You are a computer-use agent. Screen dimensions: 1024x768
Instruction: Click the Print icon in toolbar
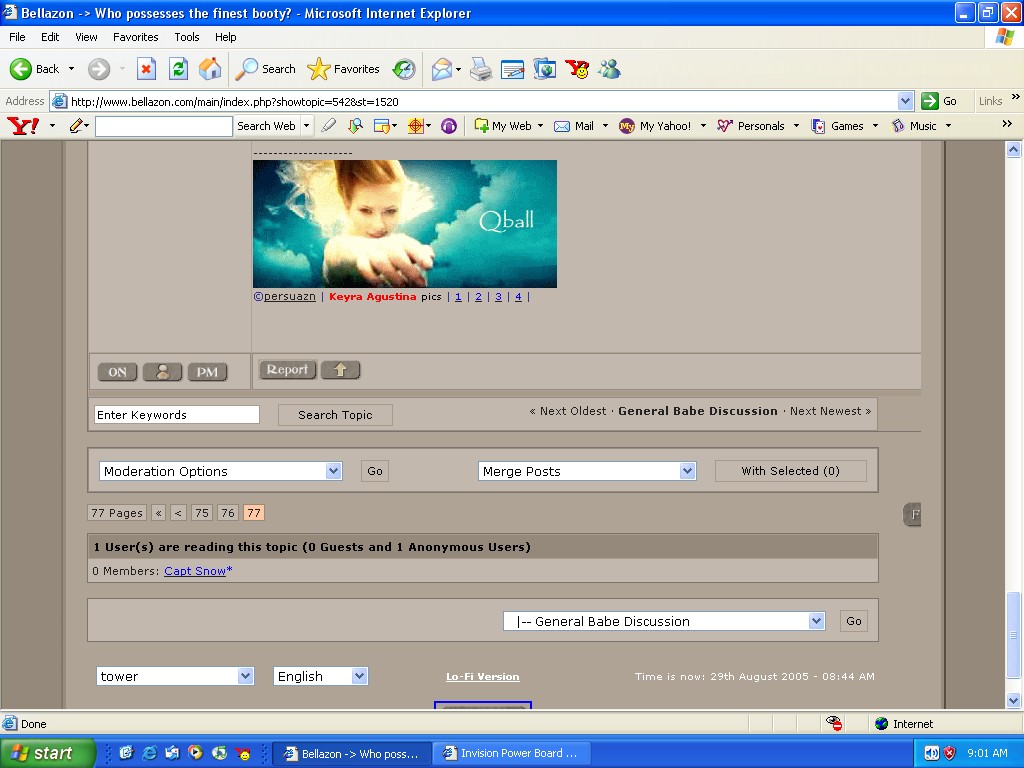click(x=481, y=69)
